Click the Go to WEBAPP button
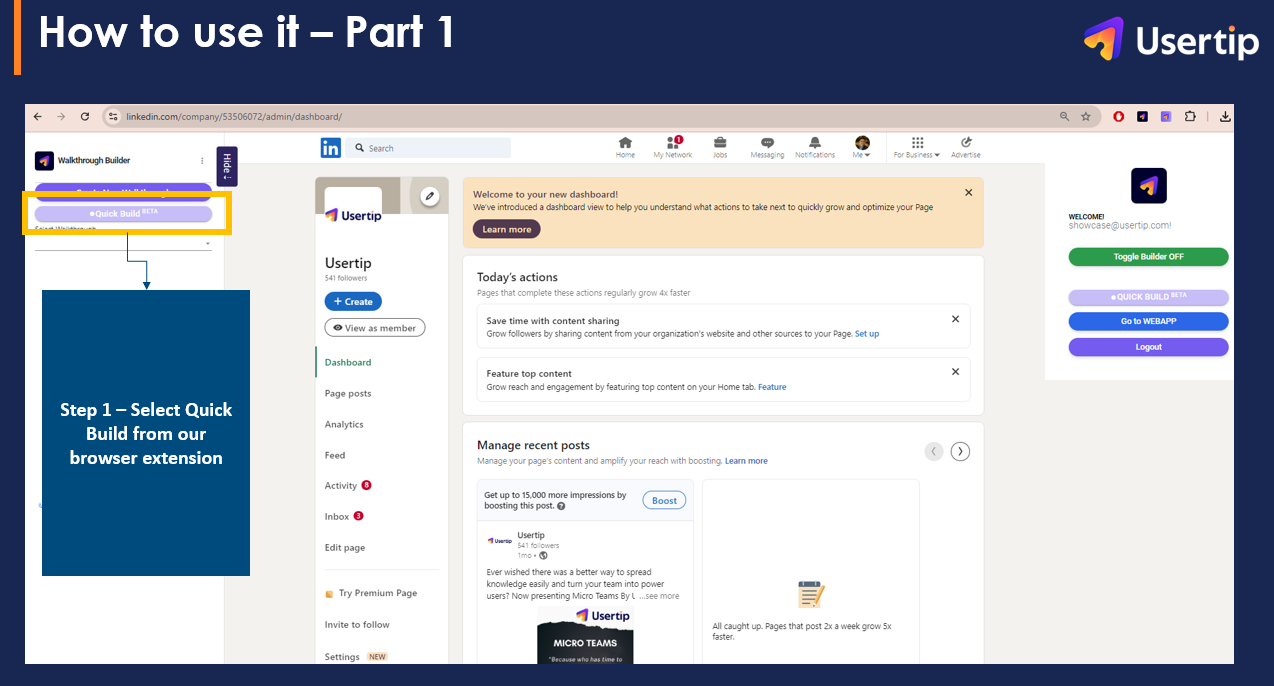1274x686 pixels. [x=1148, y=321]
